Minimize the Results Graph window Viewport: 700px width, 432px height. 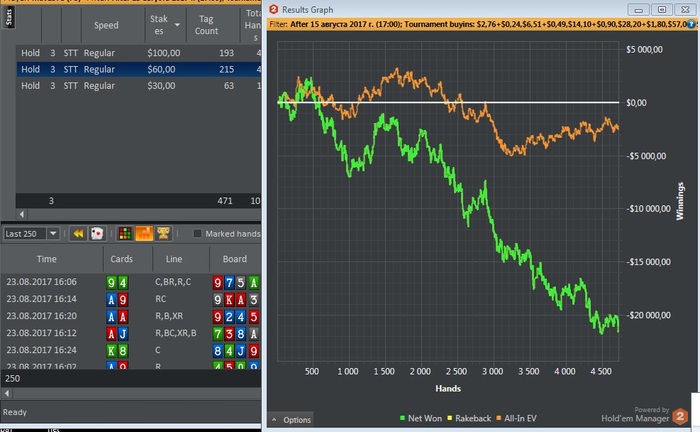tap(638, 9)
